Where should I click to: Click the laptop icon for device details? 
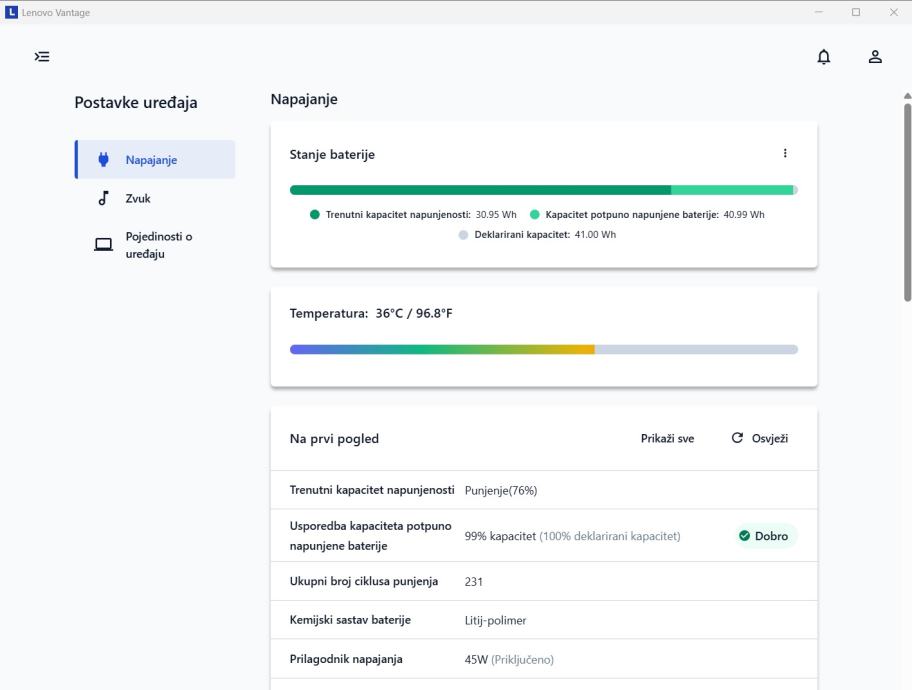coord(103,245)
